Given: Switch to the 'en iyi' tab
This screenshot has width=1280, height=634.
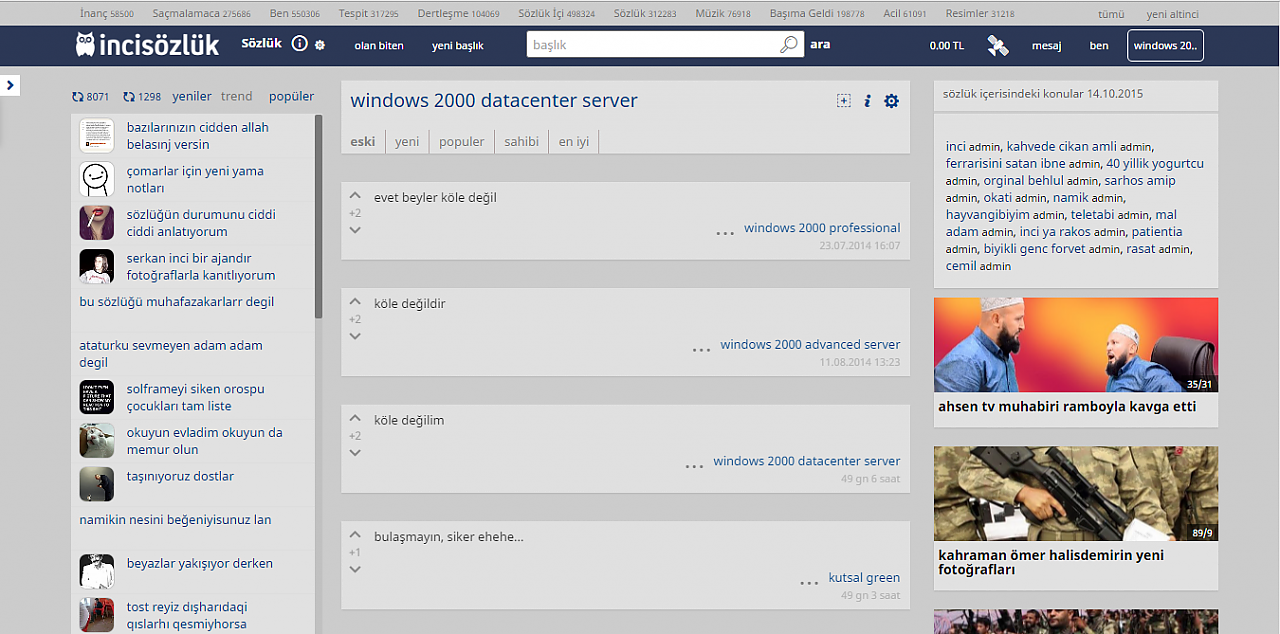Looking at the screenshot, I should pyautogui.click(x=574, y=141).
